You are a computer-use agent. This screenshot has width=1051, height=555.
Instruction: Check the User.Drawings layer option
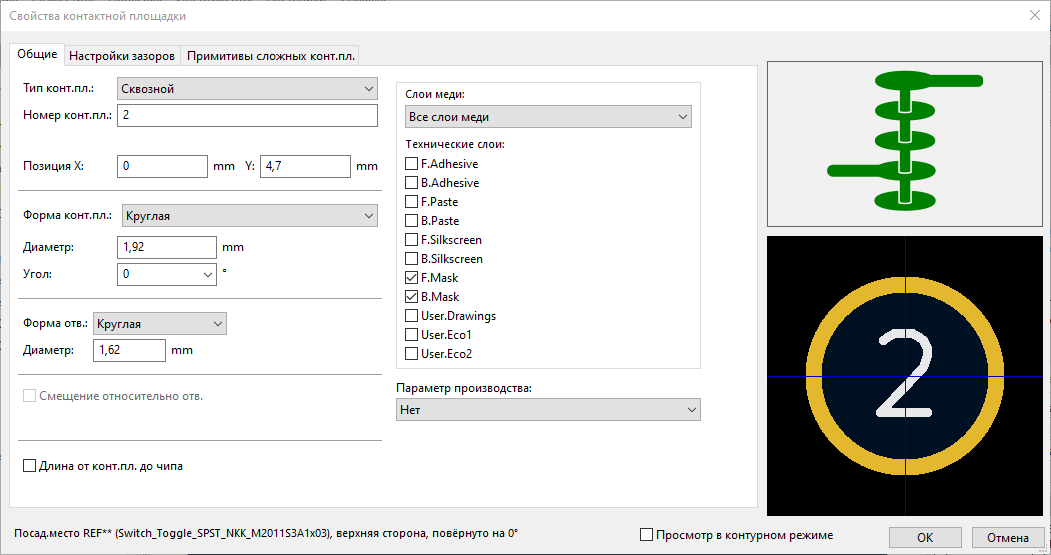(411, 316)
